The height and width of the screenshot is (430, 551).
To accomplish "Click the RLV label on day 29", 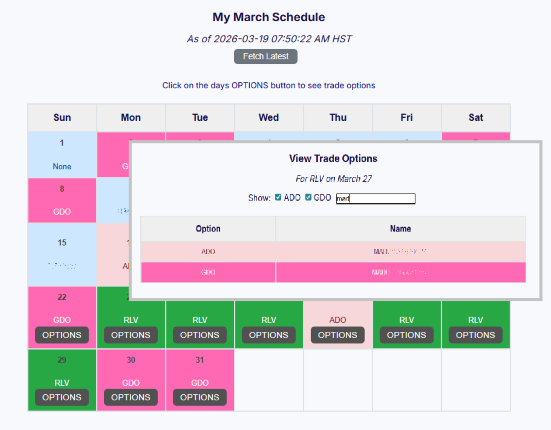I will point(62,383).
